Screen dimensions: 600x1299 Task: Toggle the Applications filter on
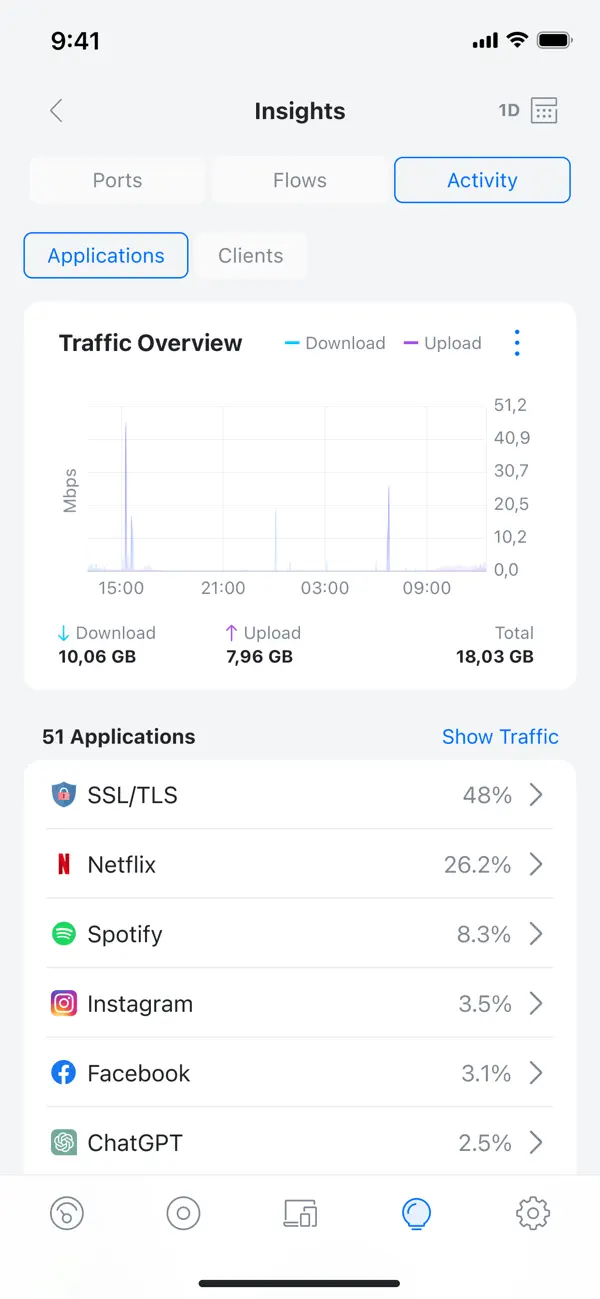105,255
